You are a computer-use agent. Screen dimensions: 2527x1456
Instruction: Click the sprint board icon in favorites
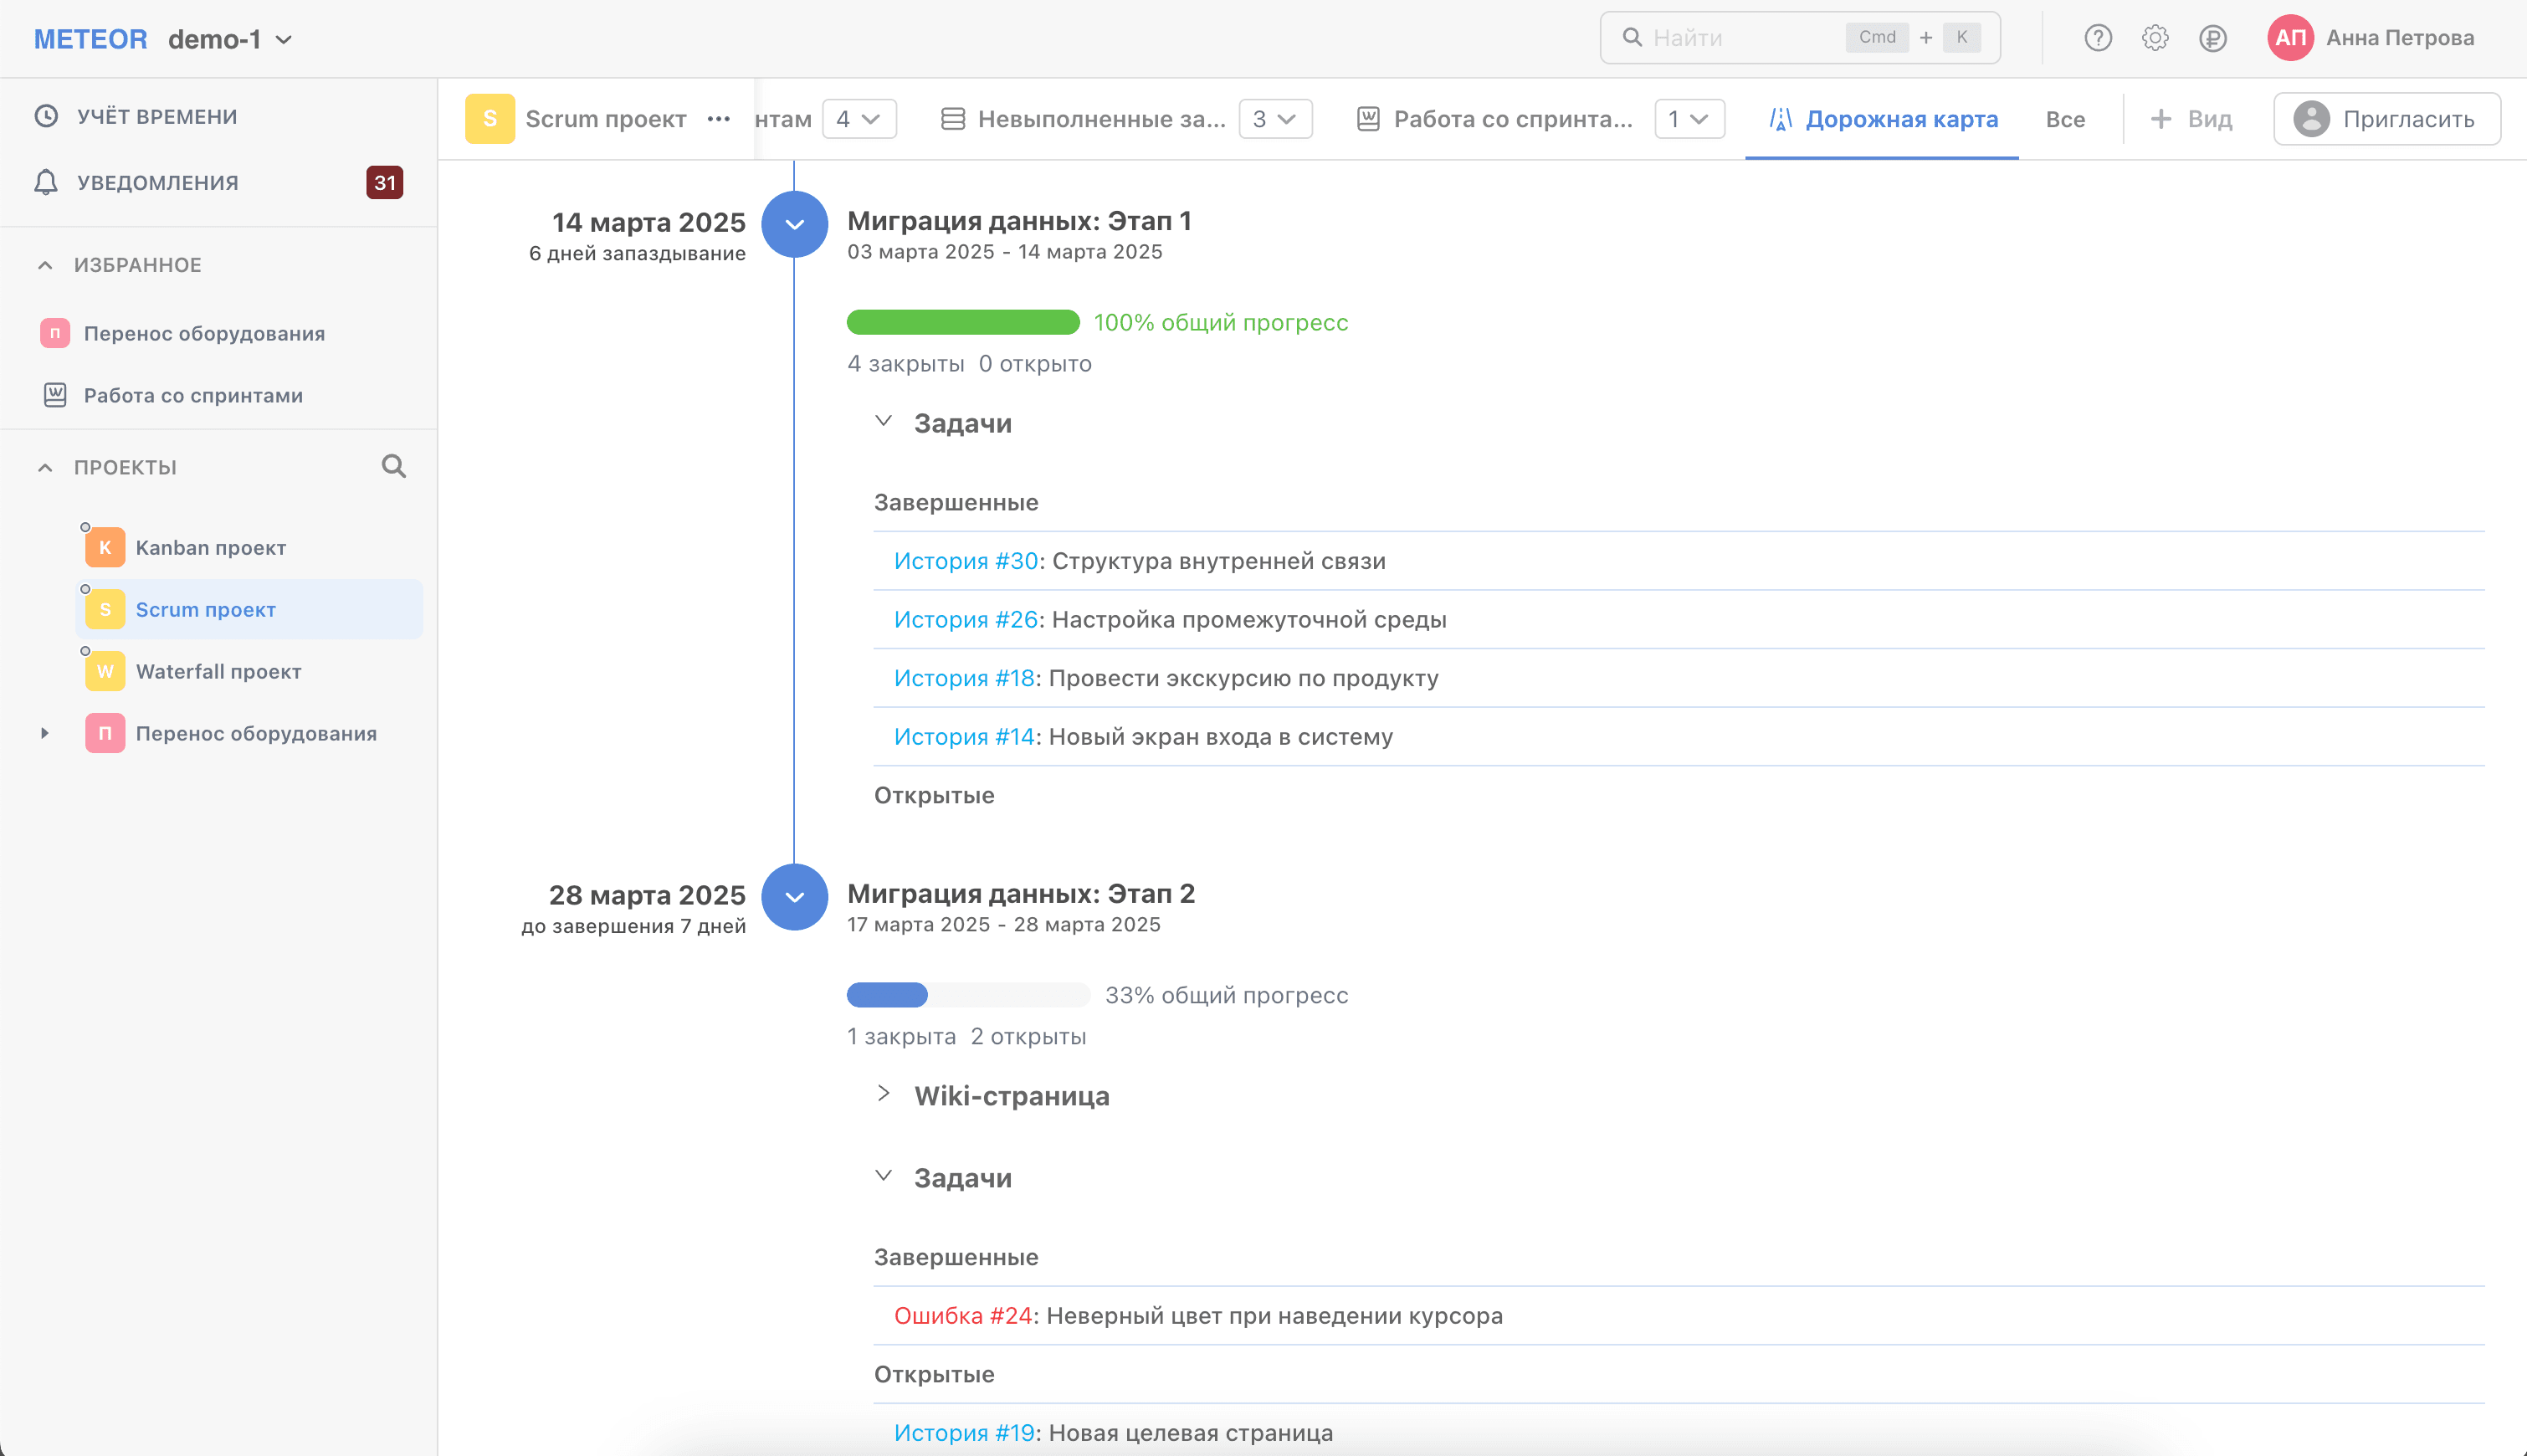click(55, 395)
